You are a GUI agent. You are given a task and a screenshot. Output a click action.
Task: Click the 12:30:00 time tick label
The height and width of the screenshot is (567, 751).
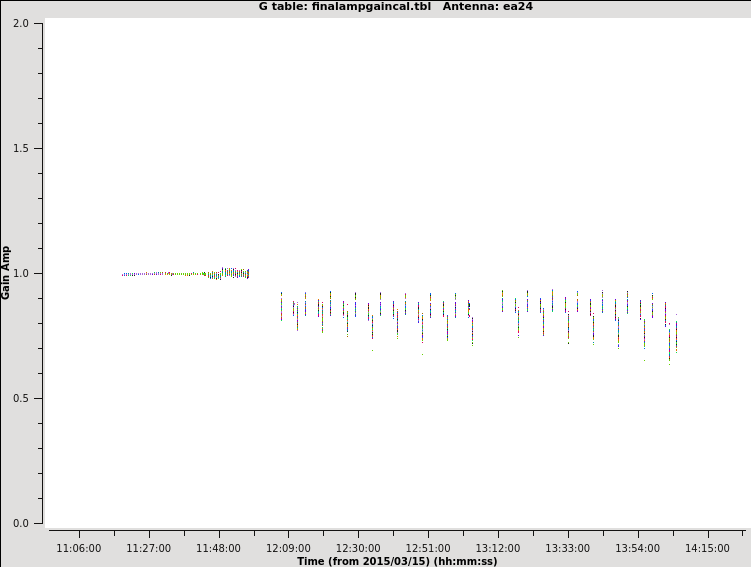click(x=358, y=548)
